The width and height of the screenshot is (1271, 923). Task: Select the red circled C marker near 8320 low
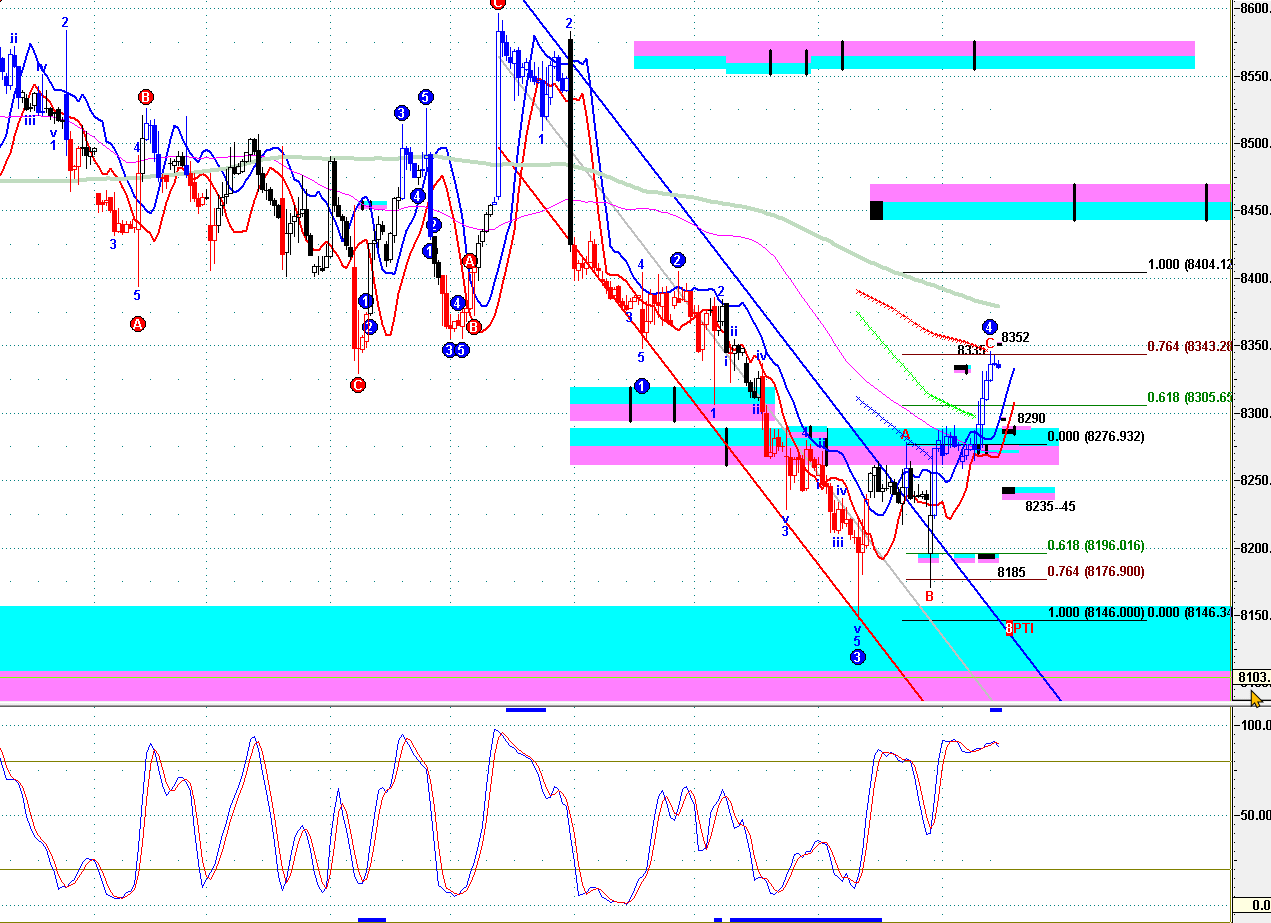[x=357, y=384]
